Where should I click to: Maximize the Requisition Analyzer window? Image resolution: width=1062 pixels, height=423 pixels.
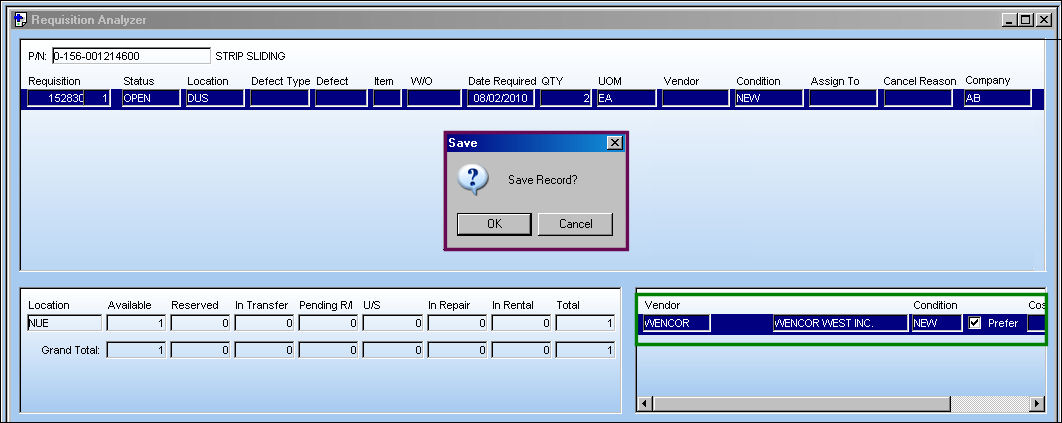coord(1025,20)
